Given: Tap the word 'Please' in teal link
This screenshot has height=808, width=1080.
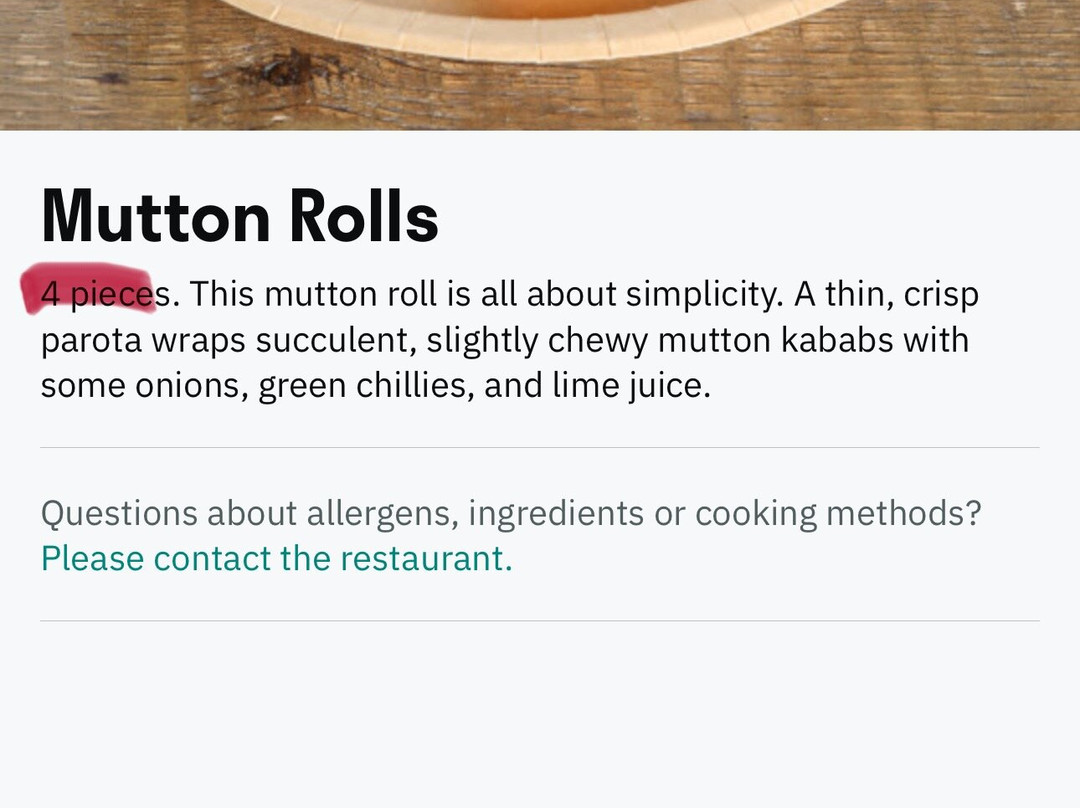Looking at the screenshot, I should pos(92,559).
